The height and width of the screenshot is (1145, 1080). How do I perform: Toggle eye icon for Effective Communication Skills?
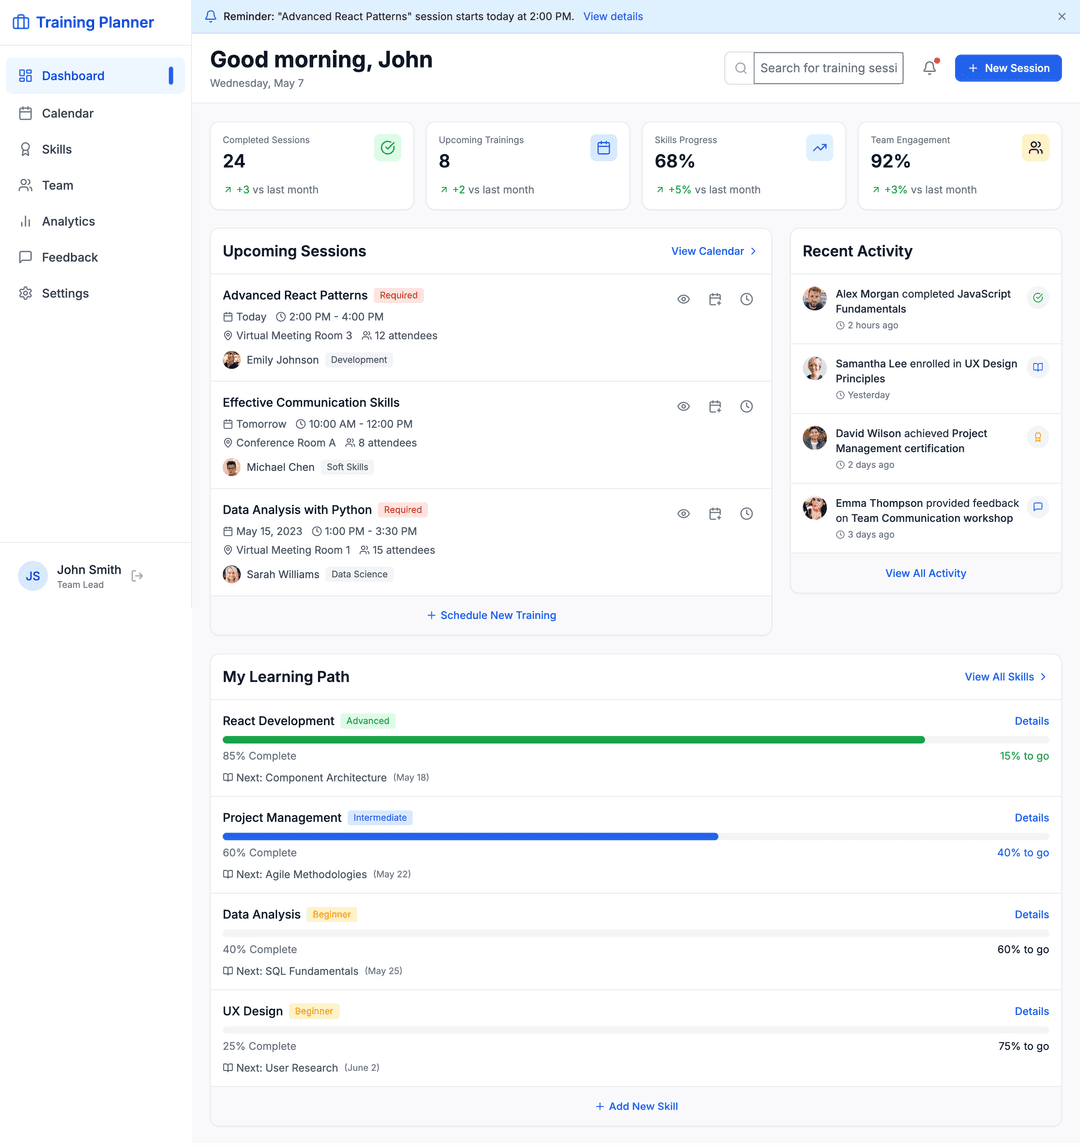pos(683,407)
